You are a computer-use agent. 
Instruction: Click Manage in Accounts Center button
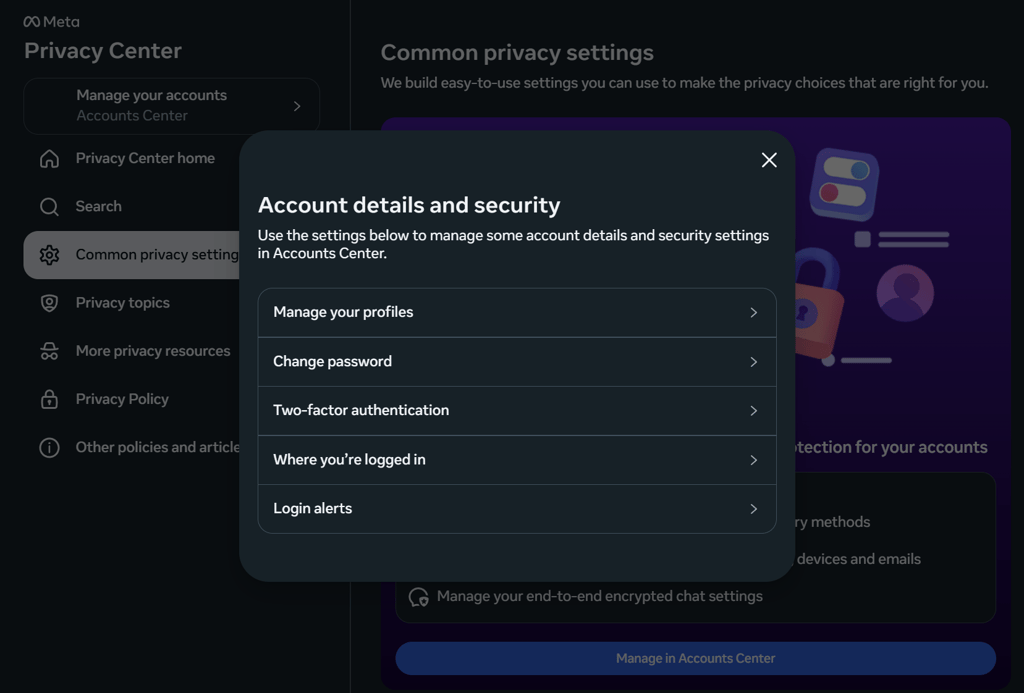pos(696,658)
